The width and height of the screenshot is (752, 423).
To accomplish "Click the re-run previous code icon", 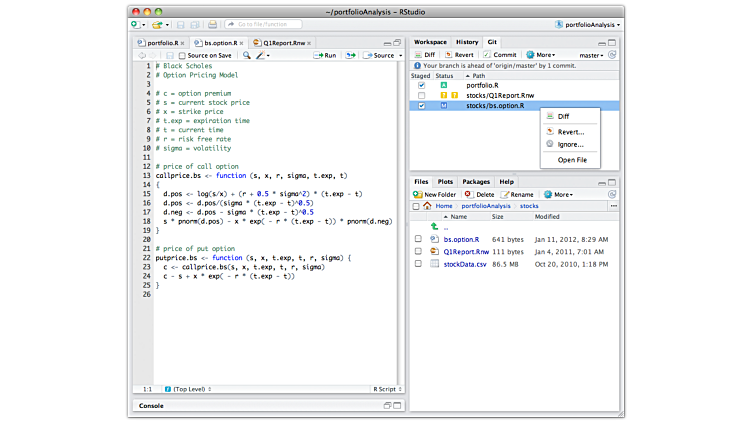I will 350,56.
